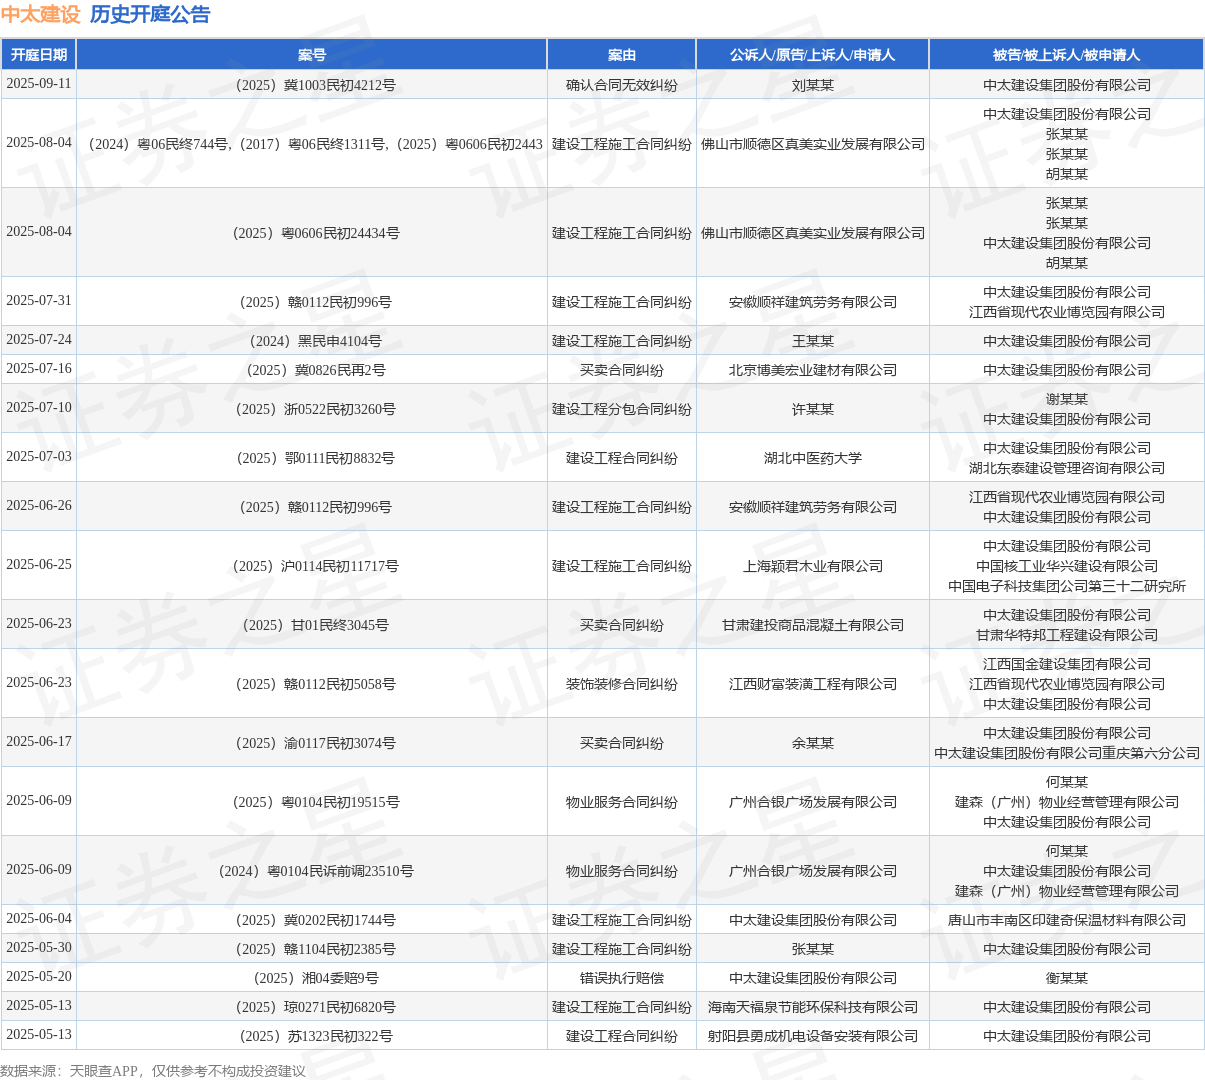1205x1080 pixels.
Task: Click case number (2025)赣1104民初2385号
Action: (312, 949)
